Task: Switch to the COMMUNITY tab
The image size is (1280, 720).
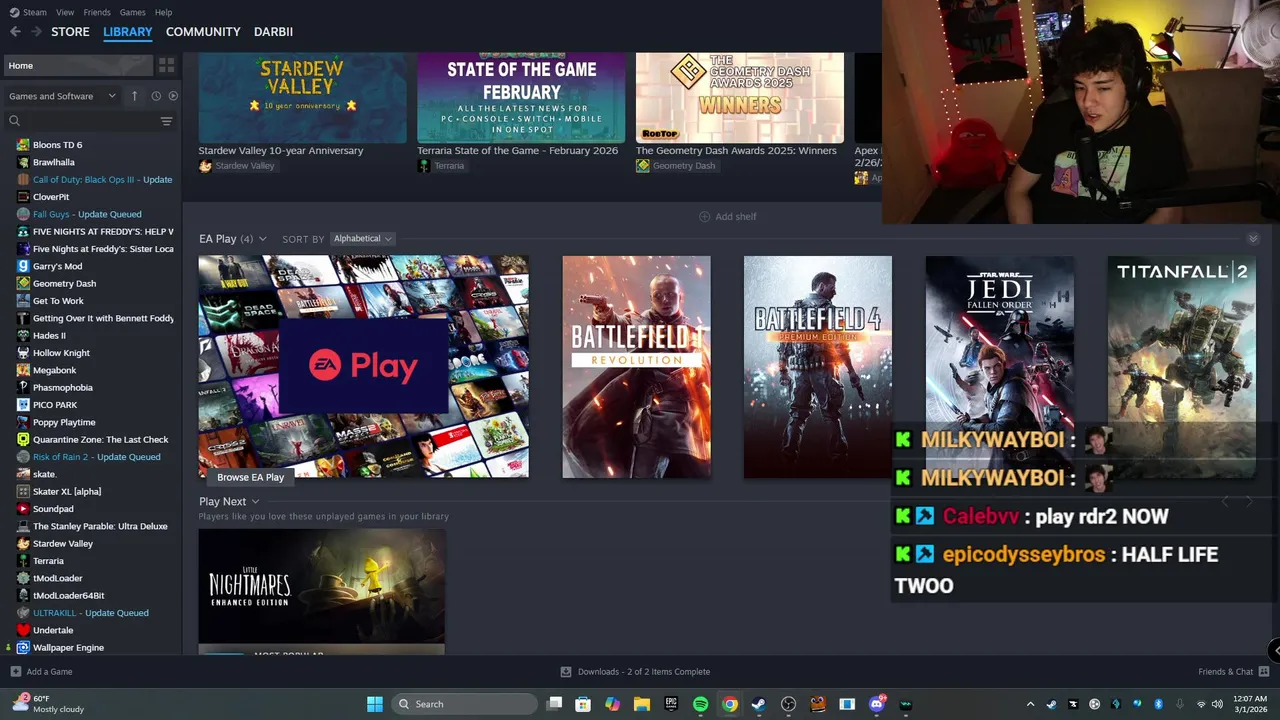Action: 203,32
